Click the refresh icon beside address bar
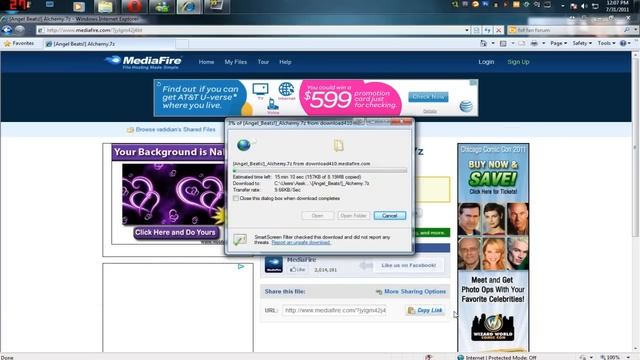Image resolution: width=640 pixels, height=360 pixels. pyautogui.click(x=487, y=30)
